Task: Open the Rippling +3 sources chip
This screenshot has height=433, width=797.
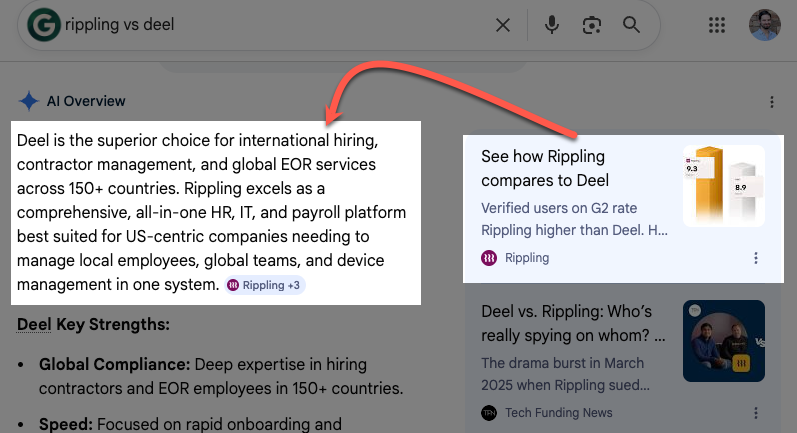Action: (x=265, y=285)
